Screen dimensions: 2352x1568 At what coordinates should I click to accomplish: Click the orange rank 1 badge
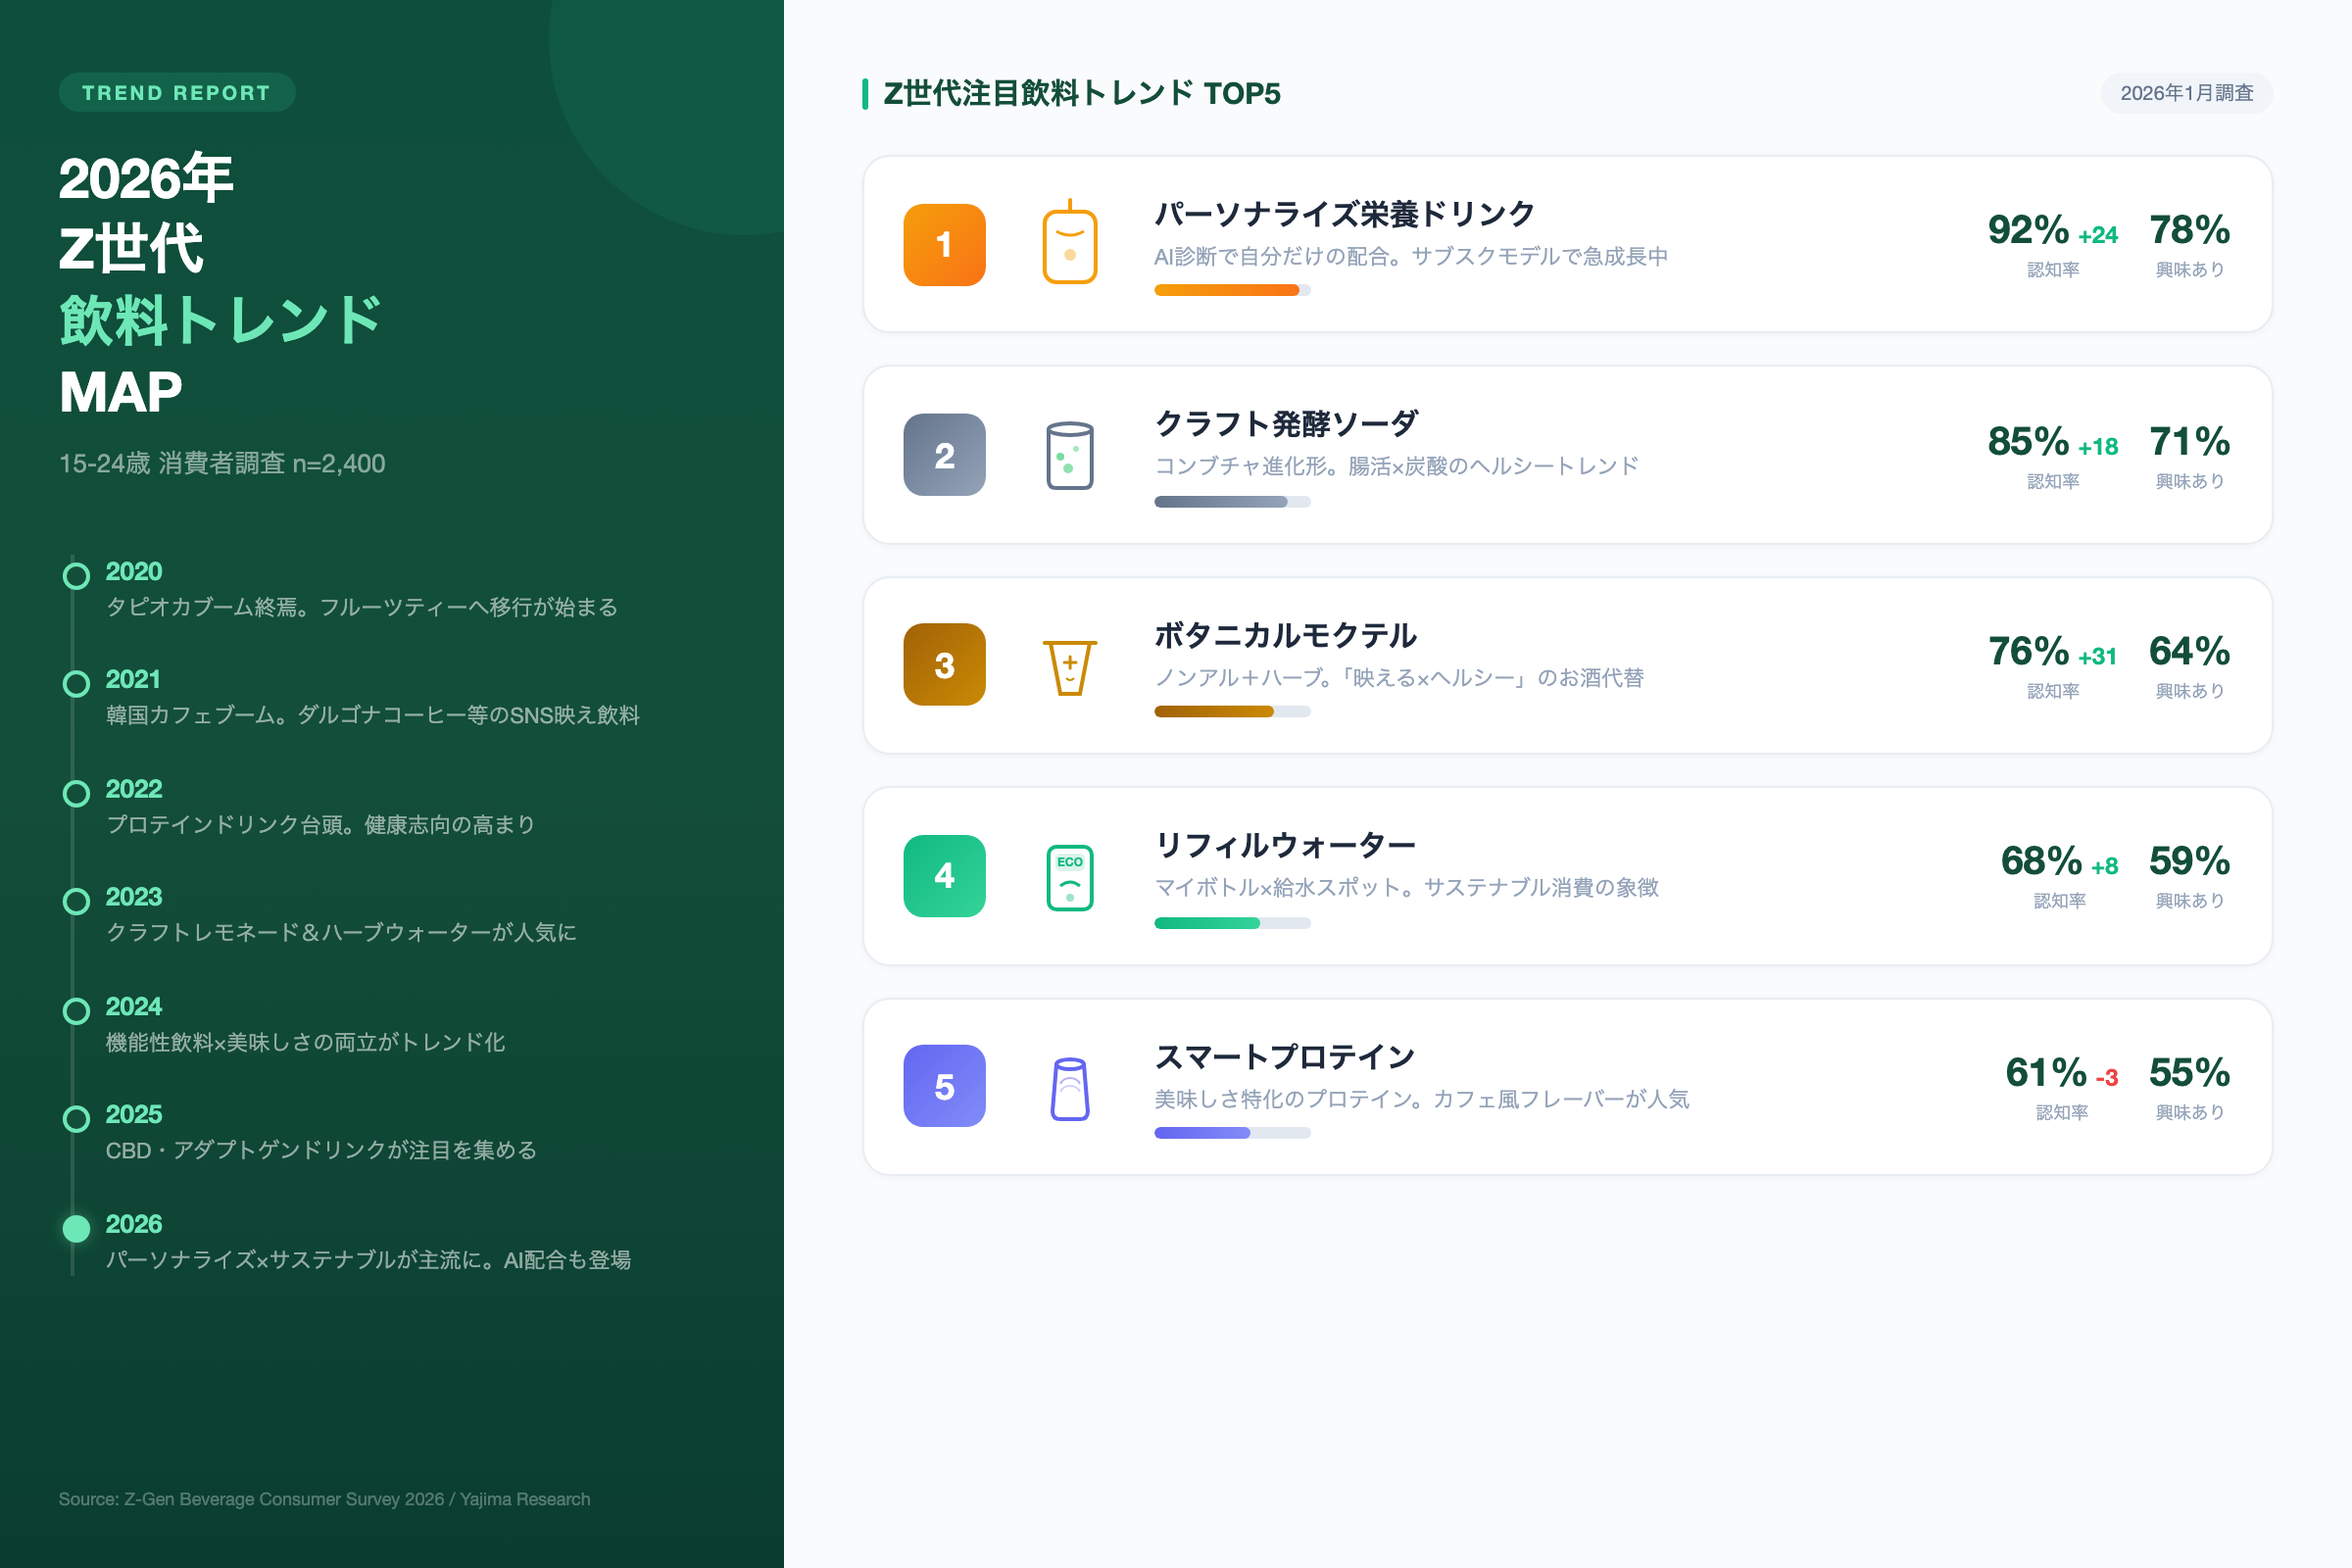tap(943, 243)
